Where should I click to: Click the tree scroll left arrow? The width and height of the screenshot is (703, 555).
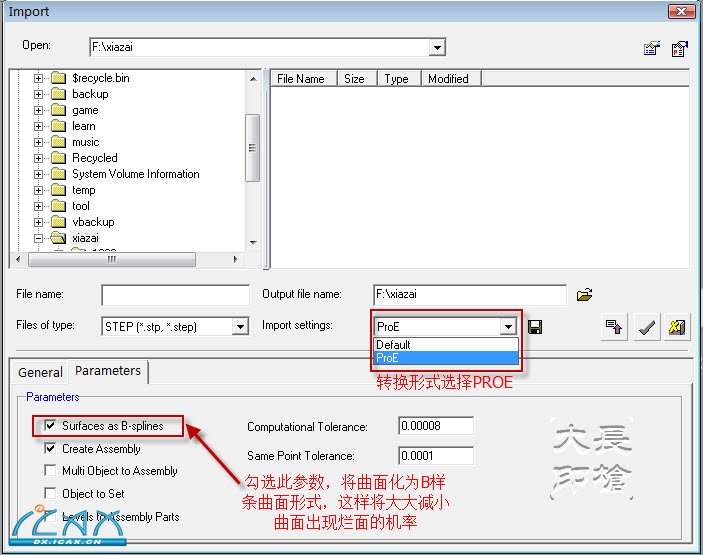pyautogui.click(x=18, y=259)
